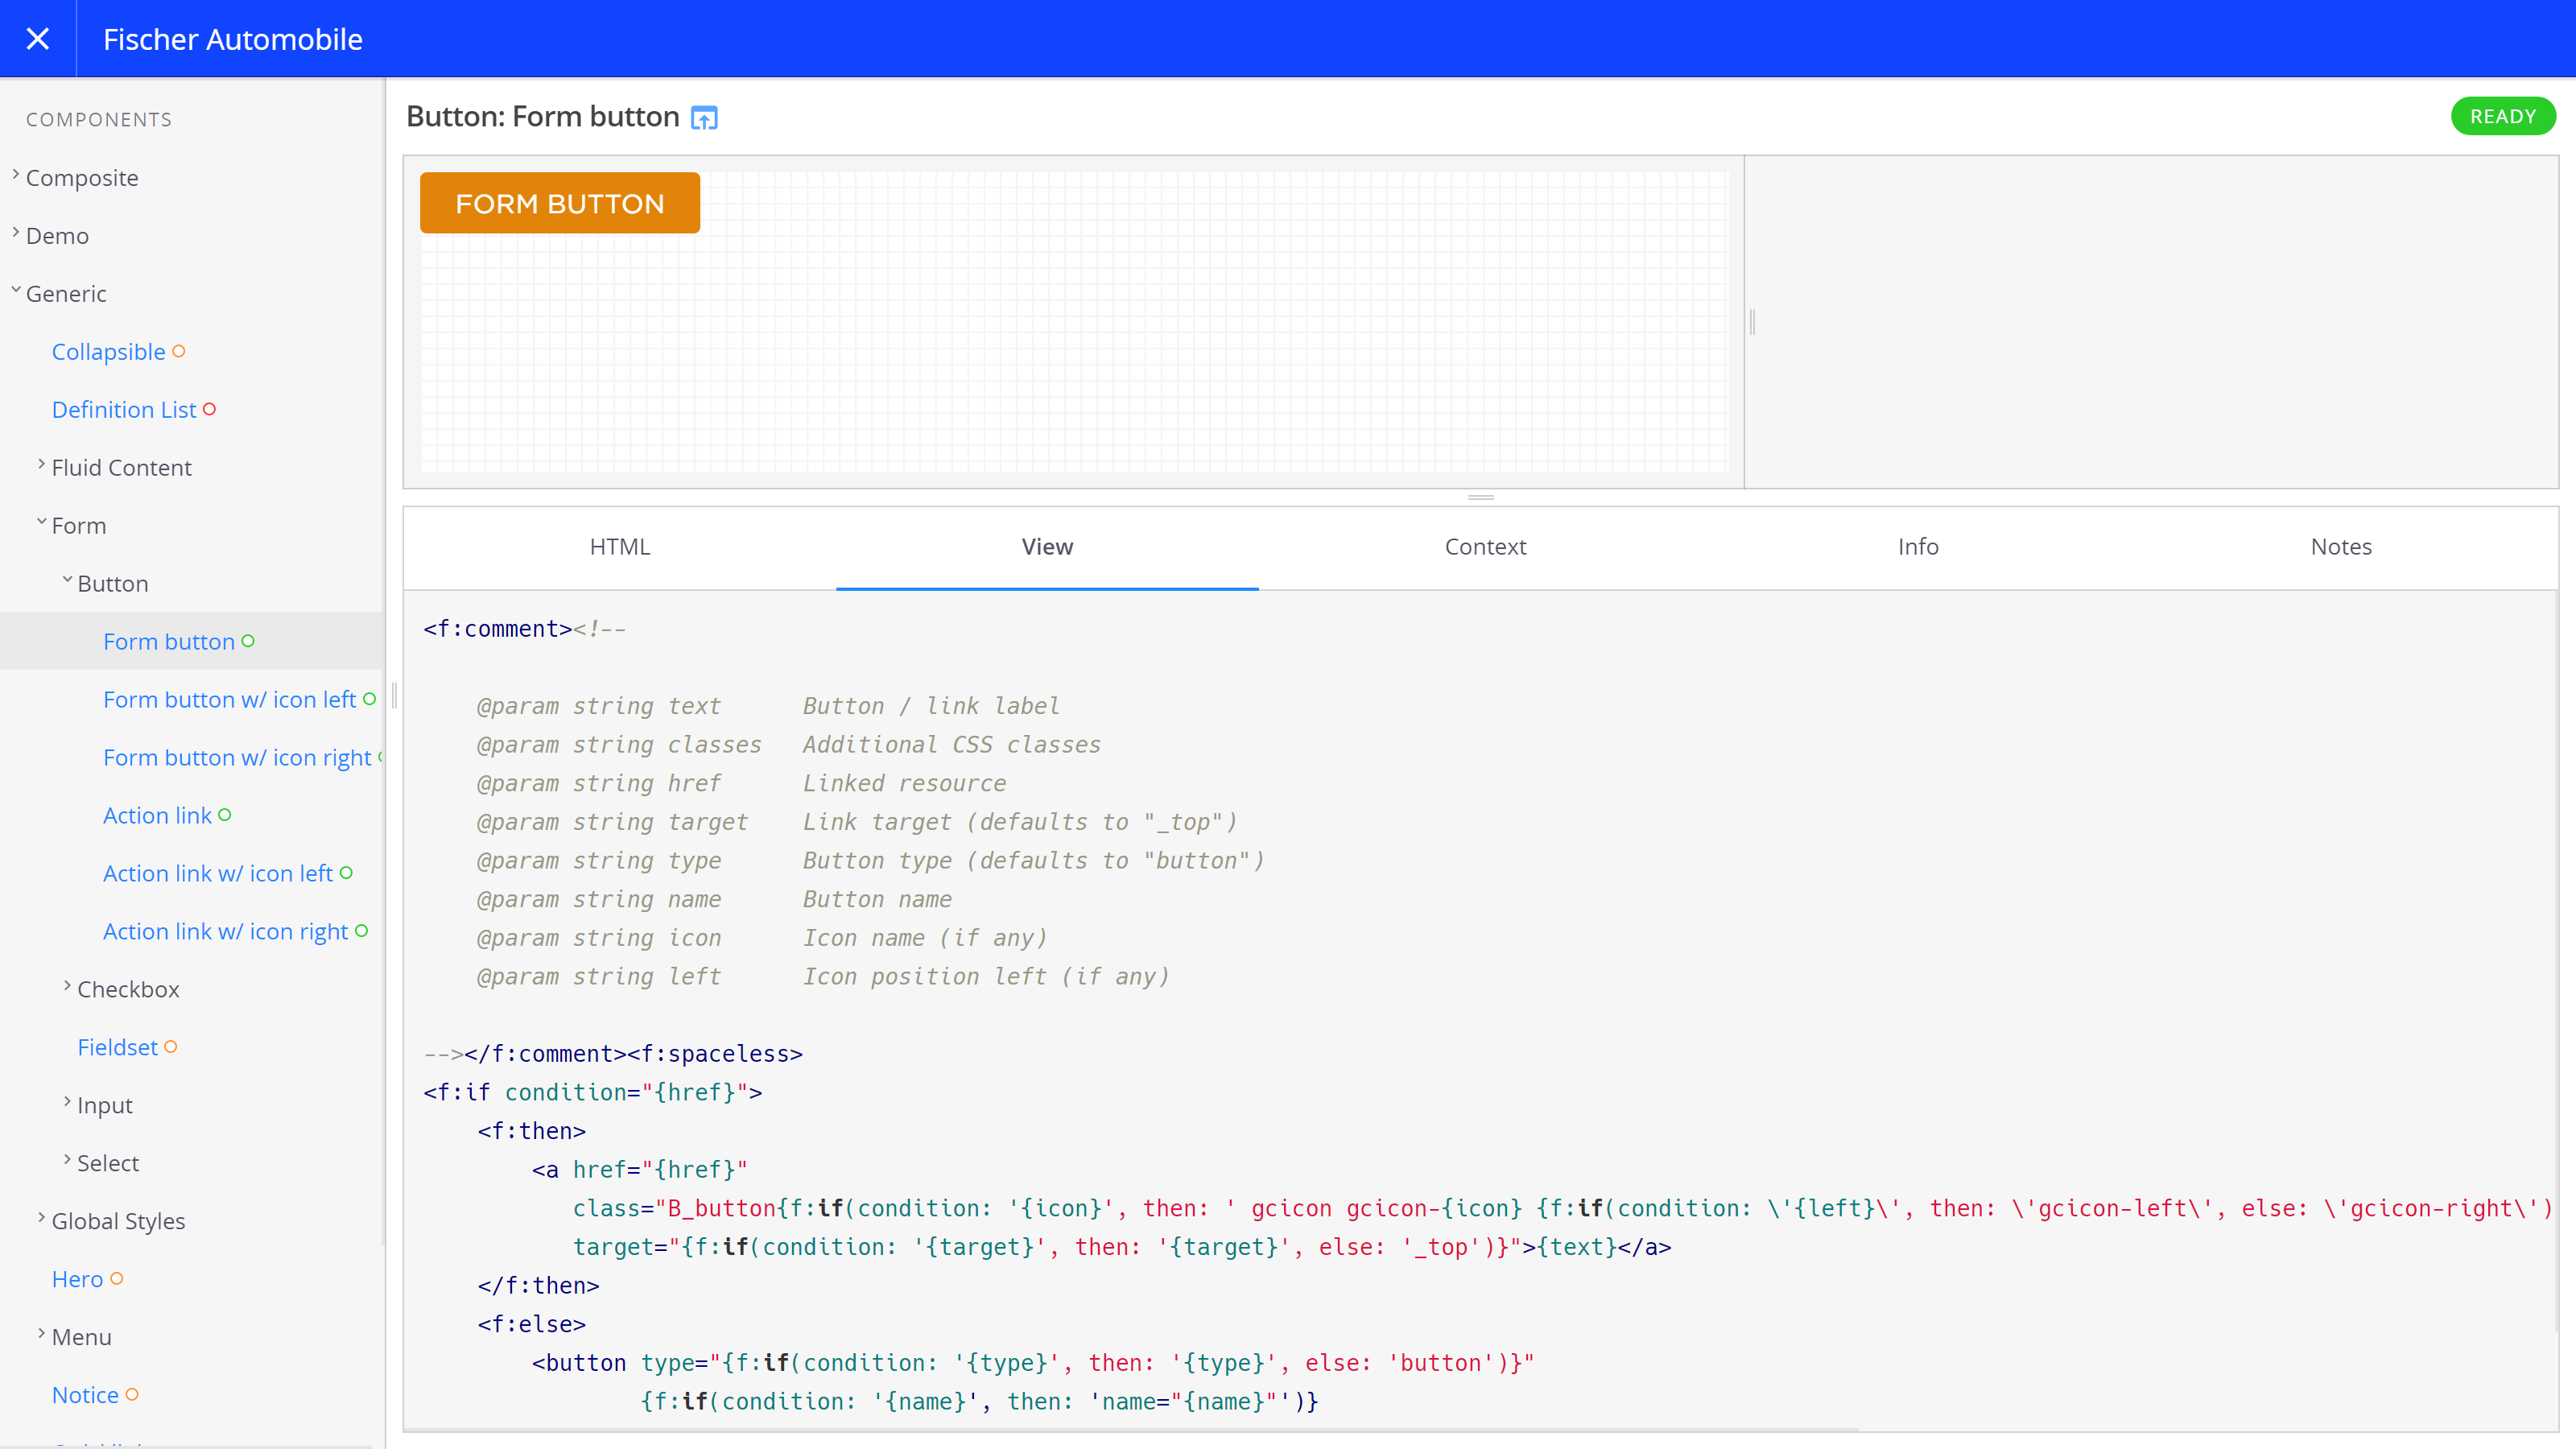Open preview in new window icon
This screenshot has height=1449, width=2576.
(x=704, y=118)
